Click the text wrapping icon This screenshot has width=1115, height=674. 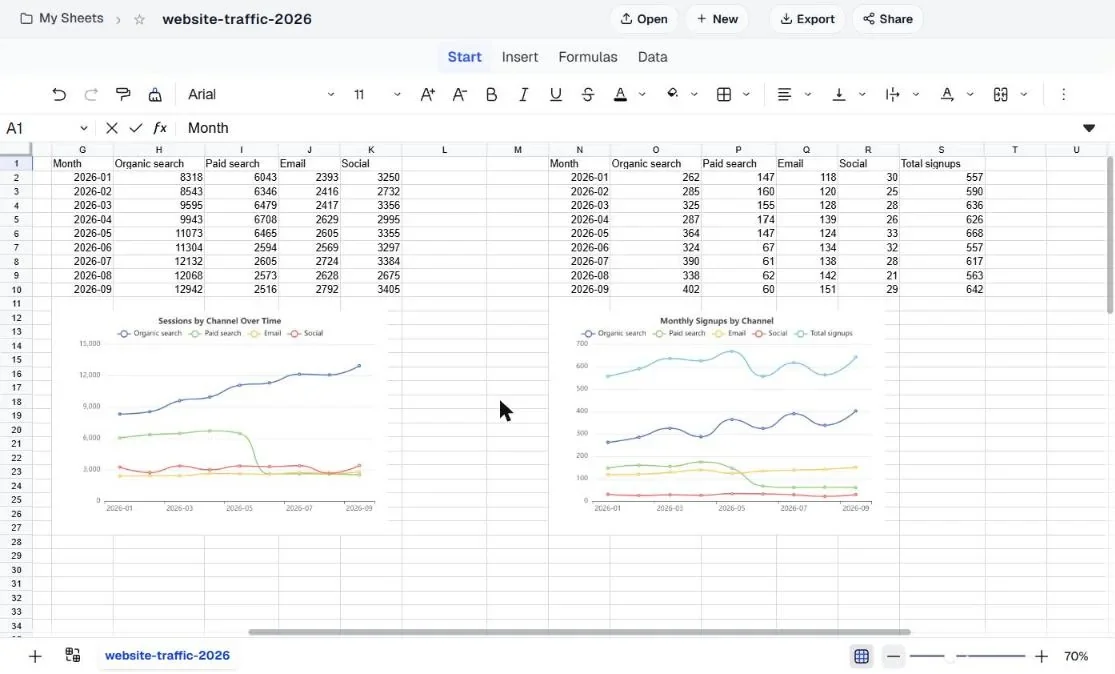[892, 95]
